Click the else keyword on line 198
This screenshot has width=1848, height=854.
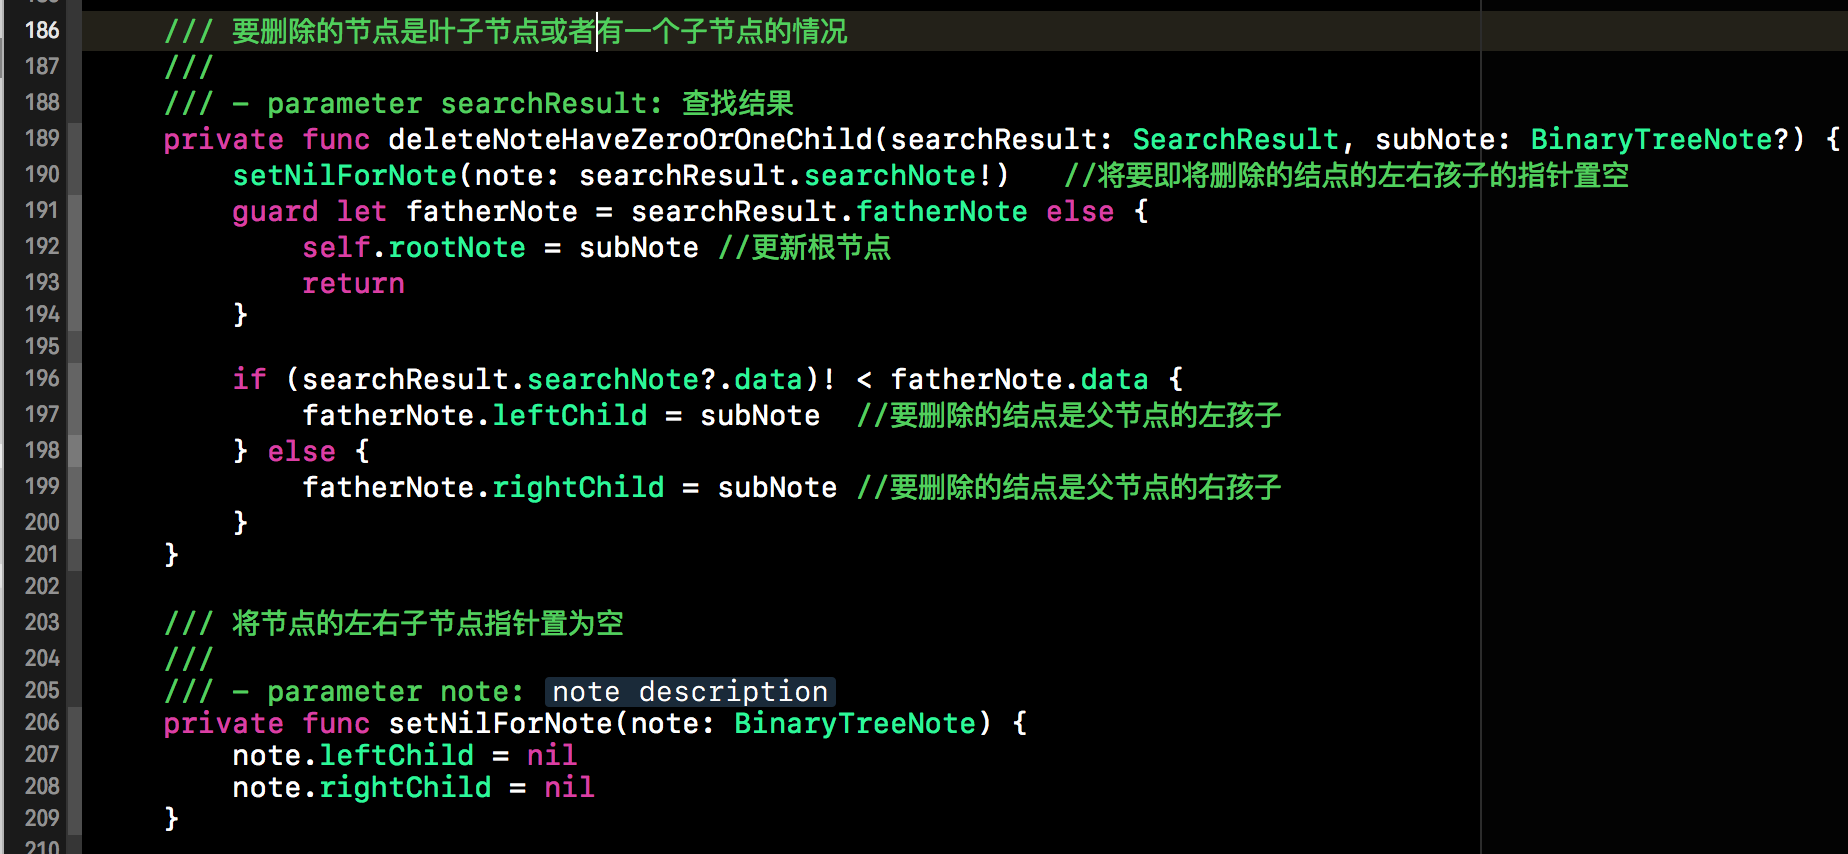301,451
